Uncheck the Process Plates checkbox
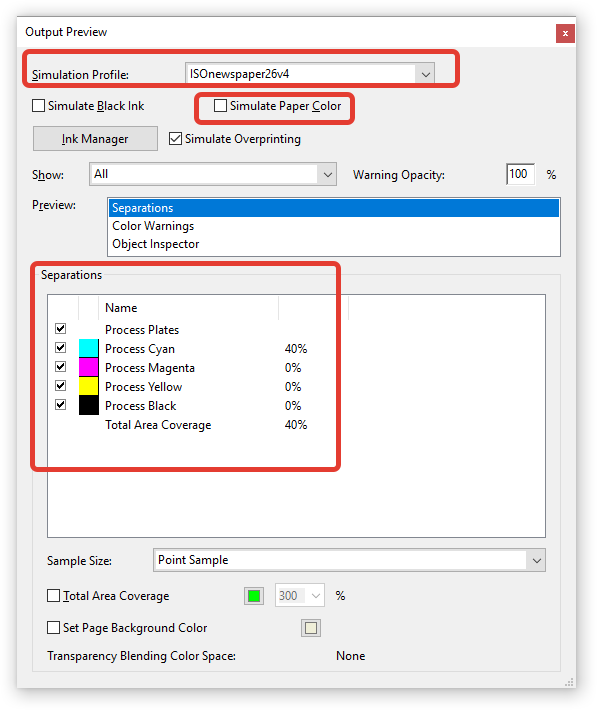Viewport: 597px width, 710px height. [x=61, y=328]
